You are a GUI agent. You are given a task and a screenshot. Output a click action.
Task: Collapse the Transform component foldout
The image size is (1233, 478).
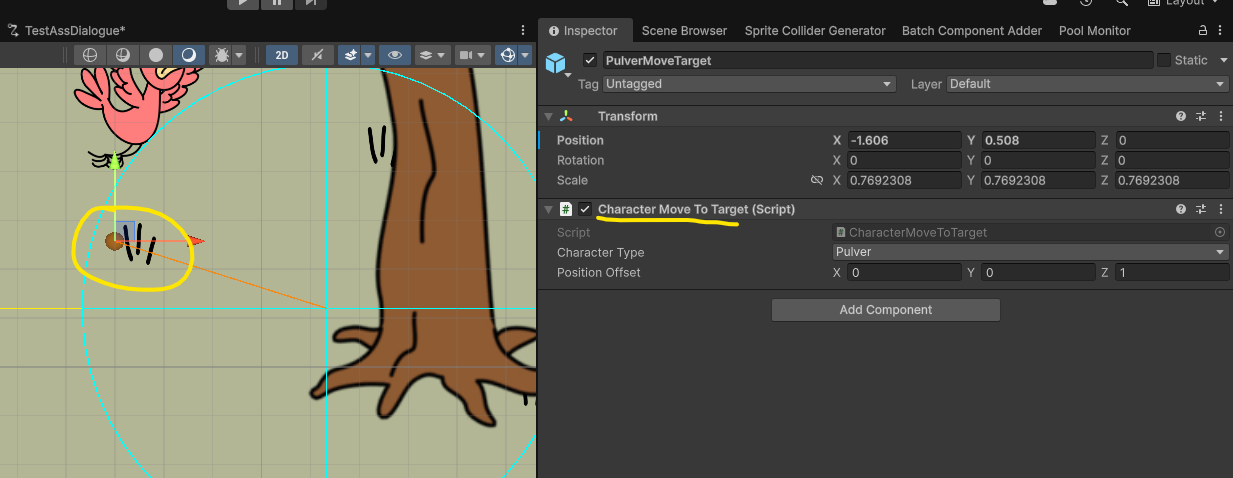click(548, 117)
